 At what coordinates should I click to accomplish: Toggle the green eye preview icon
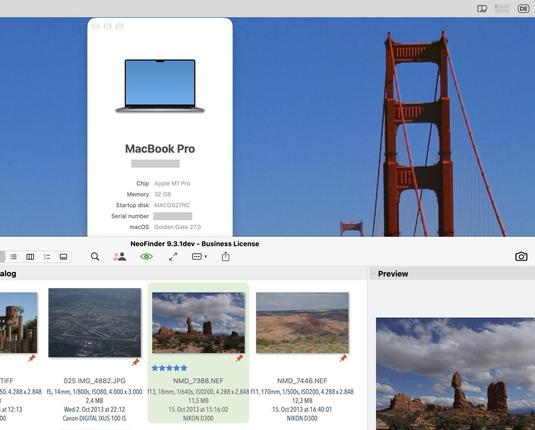click(146, 257)
